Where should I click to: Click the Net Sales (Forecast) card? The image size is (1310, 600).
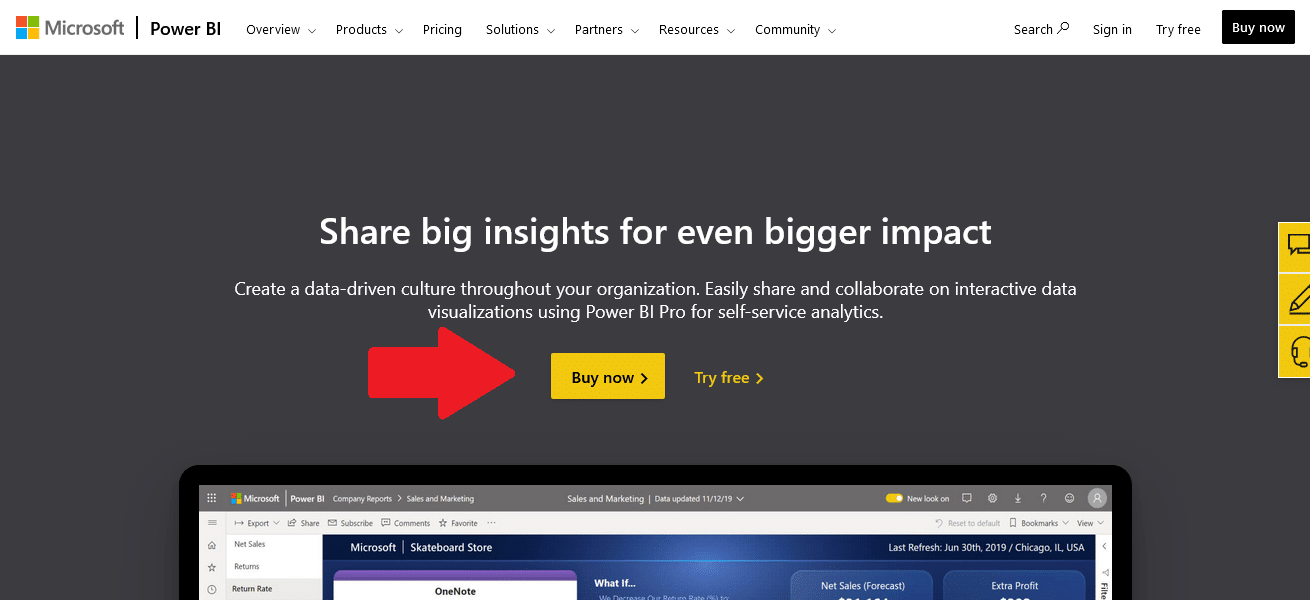pos(862,585)
